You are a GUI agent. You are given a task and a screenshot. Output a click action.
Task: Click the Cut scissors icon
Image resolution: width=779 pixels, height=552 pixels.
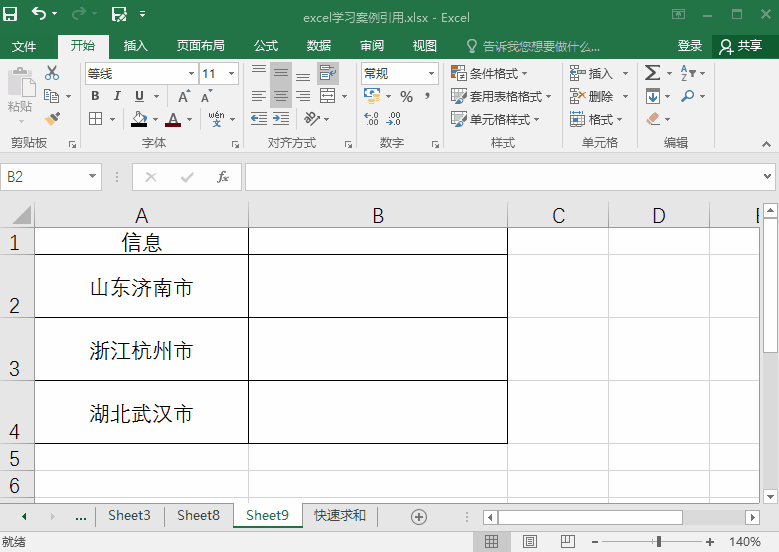coord(52,73)
